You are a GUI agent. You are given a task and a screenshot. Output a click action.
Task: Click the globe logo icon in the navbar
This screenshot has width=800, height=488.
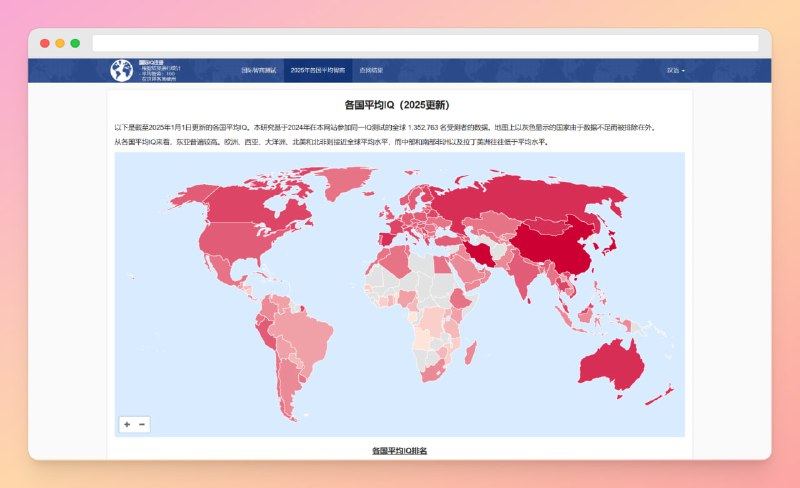tap(121, 71)
